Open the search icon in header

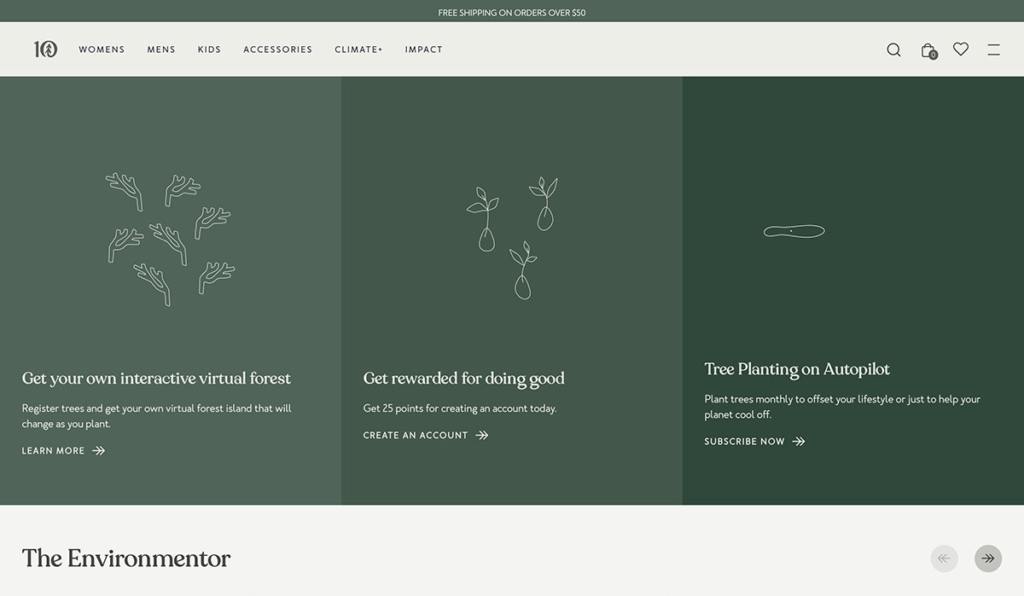pyautogui.click(x=893, y=49)
